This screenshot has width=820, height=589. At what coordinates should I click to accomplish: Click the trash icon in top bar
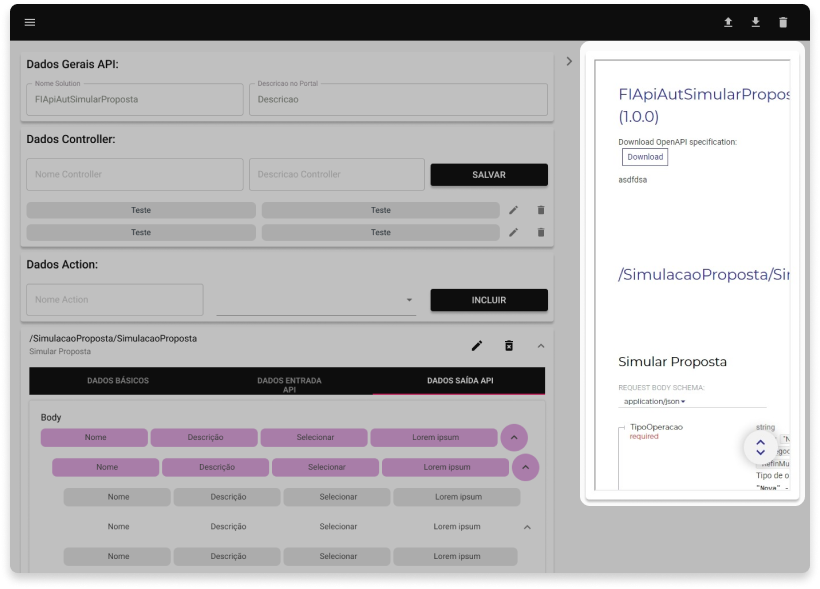click(783, 22)
